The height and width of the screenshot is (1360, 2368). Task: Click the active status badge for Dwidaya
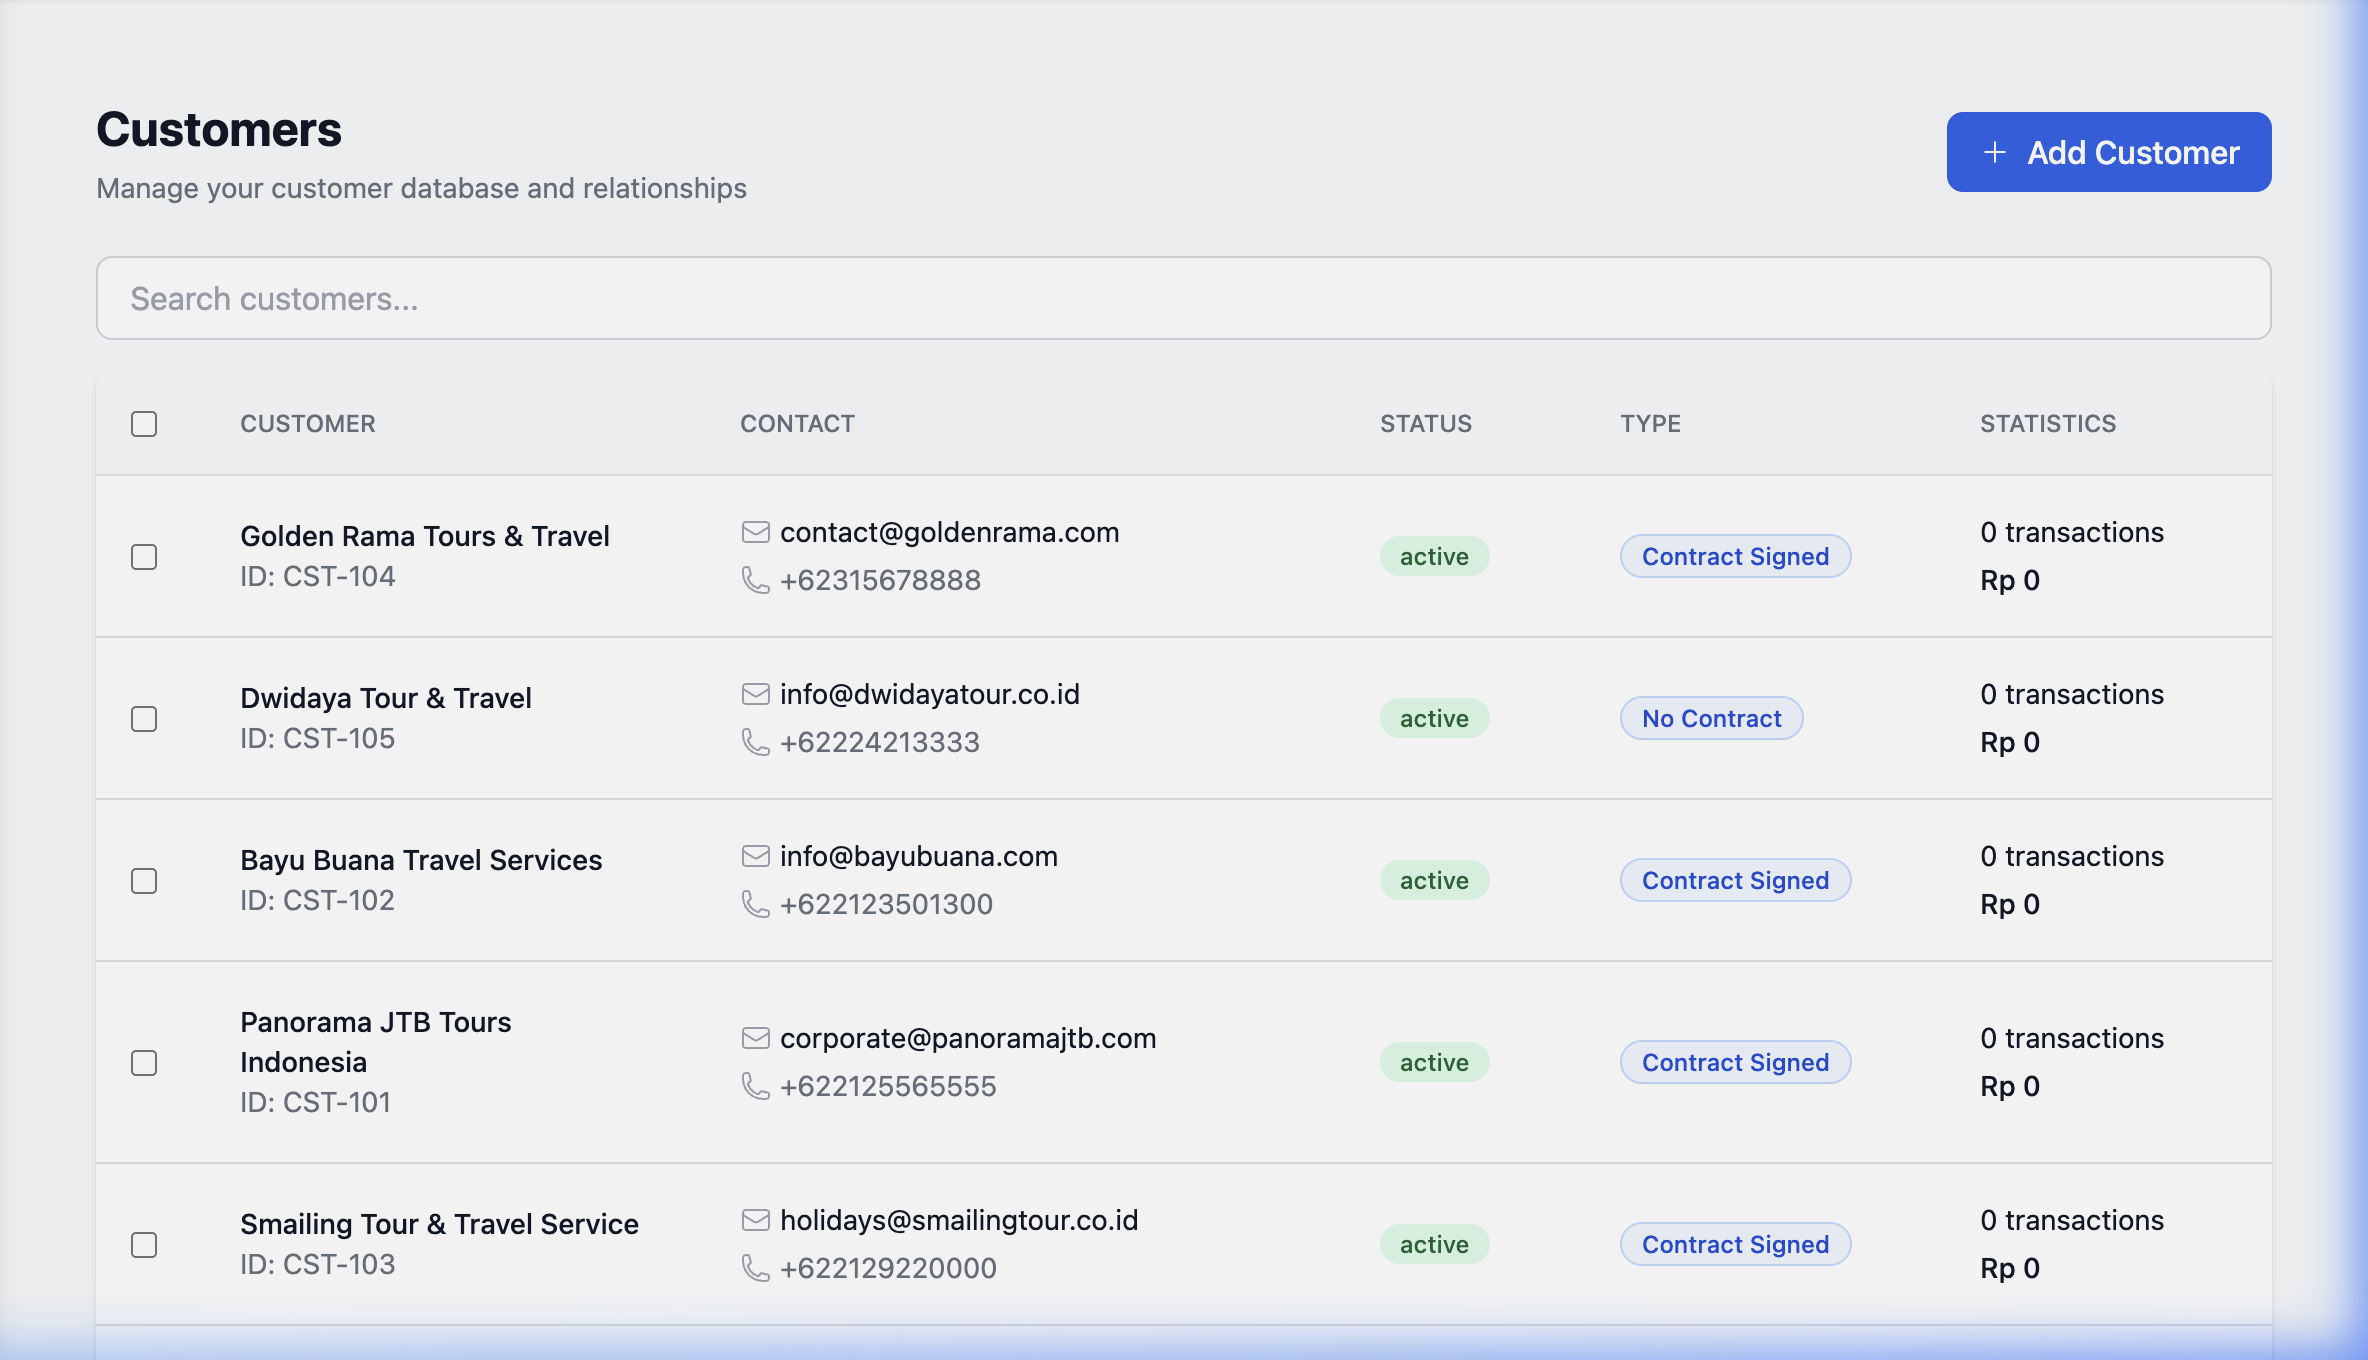pyautogui.click(x=1434, y=718)
